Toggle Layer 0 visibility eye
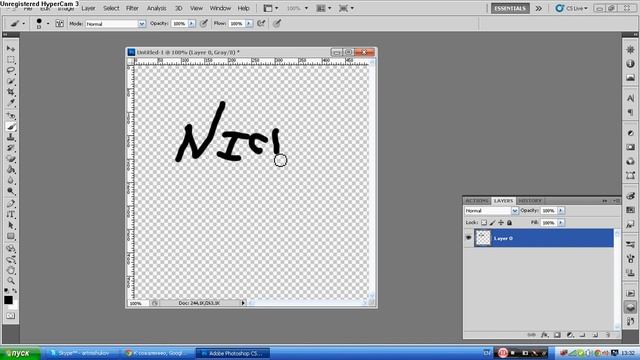The height and width of the screenshot is (360, 640). click(x=469, y=238)
